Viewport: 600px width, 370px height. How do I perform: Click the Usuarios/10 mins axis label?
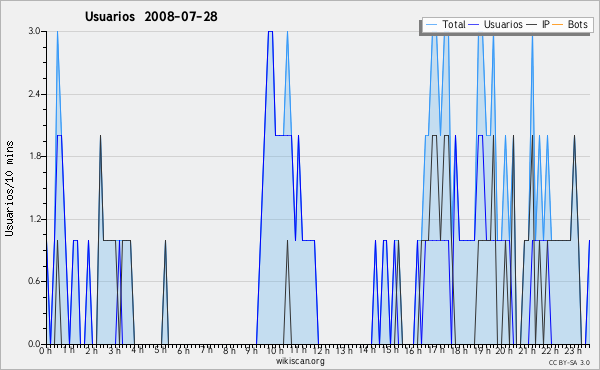(9, 189)
